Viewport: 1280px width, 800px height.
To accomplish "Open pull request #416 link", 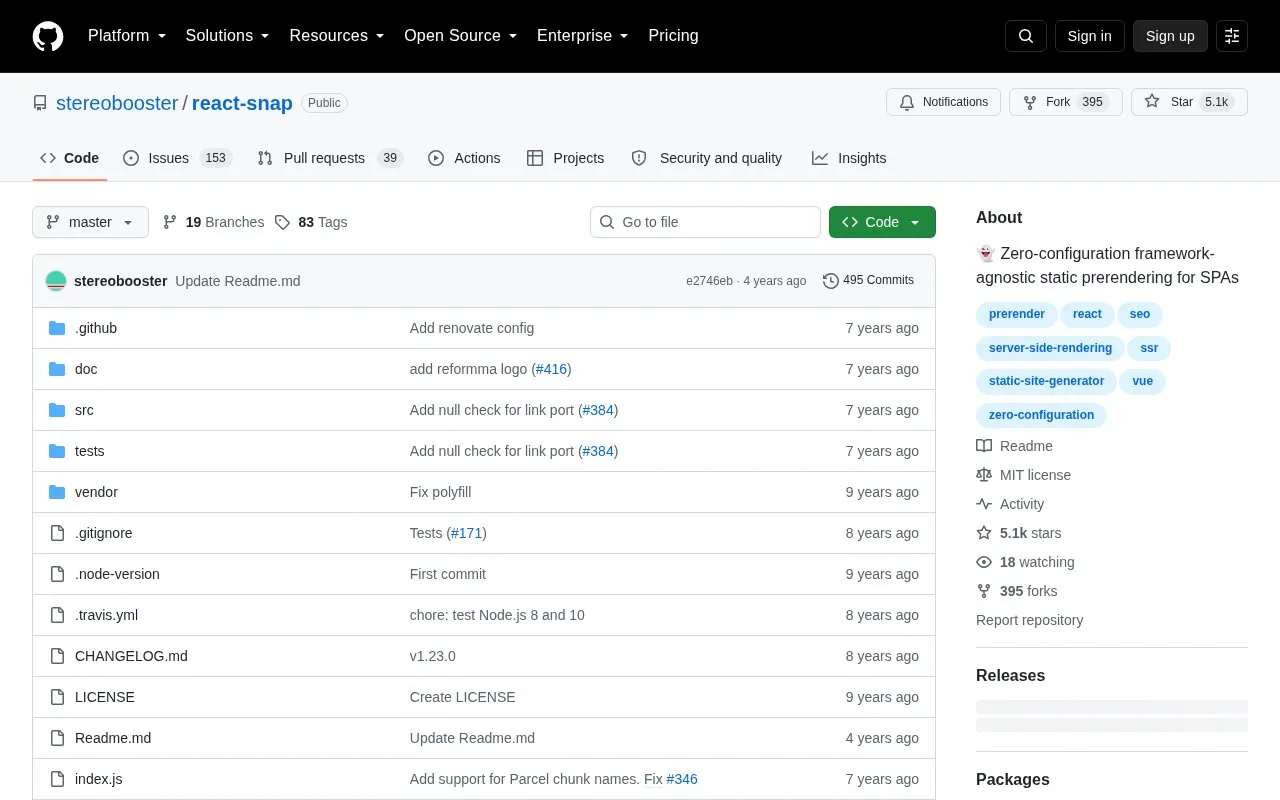I will click(x=551, y=369).
